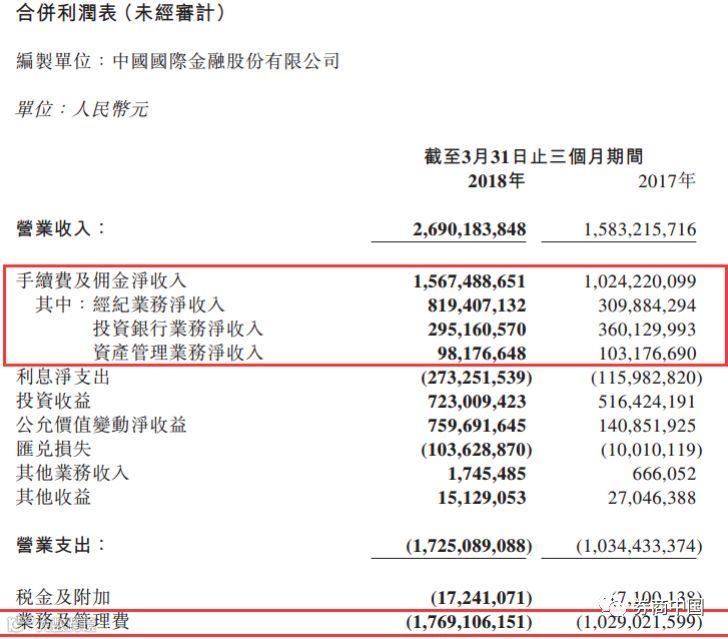Click the 2017年 column header
Image resolution: width=728 pixels, height=639 pixels.
[667, 181]
